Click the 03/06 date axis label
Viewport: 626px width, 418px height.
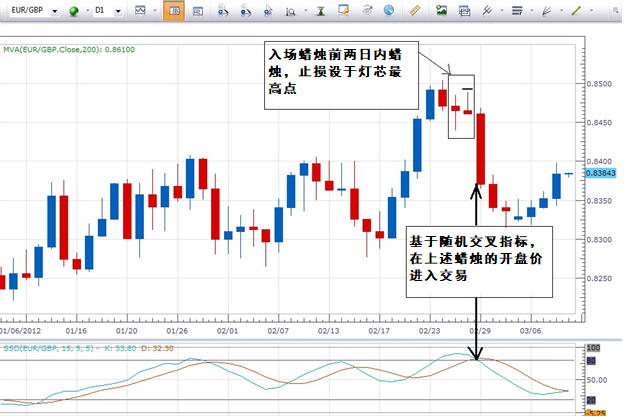(531, 331)
